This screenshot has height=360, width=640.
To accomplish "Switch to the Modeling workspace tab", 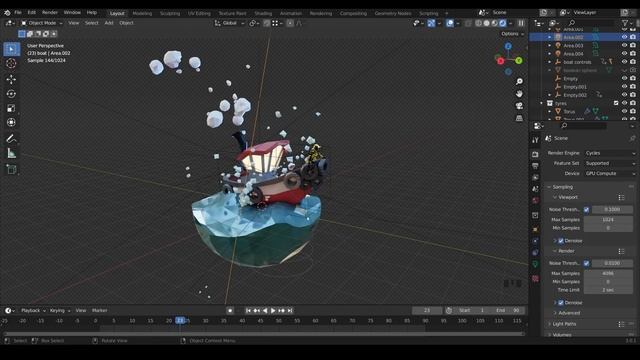I will tap(142, 13).
